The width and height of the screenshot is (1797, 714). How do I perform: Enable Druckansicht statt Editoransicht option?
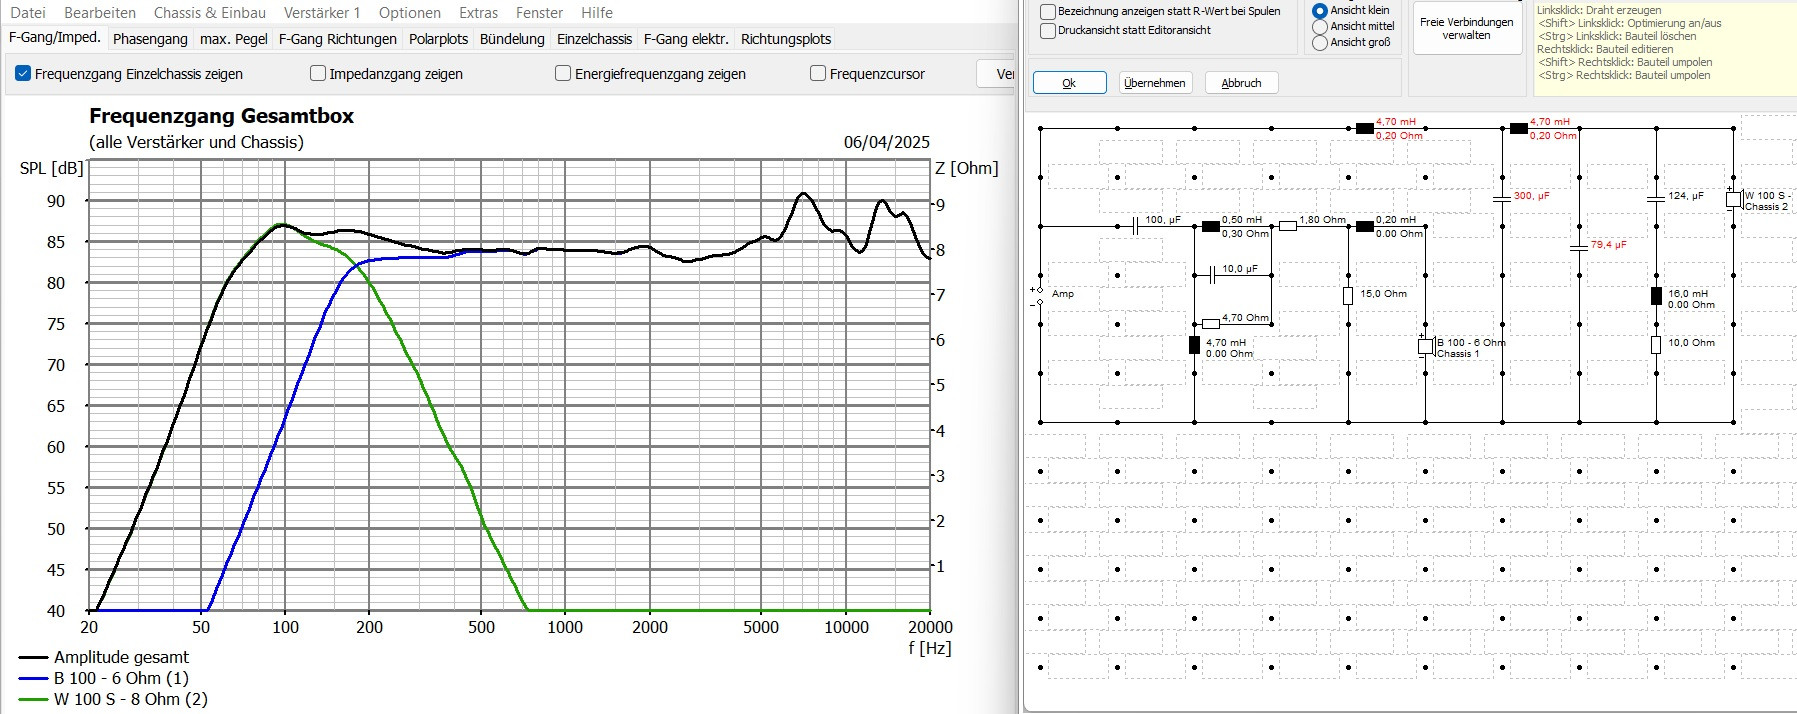1048,31
